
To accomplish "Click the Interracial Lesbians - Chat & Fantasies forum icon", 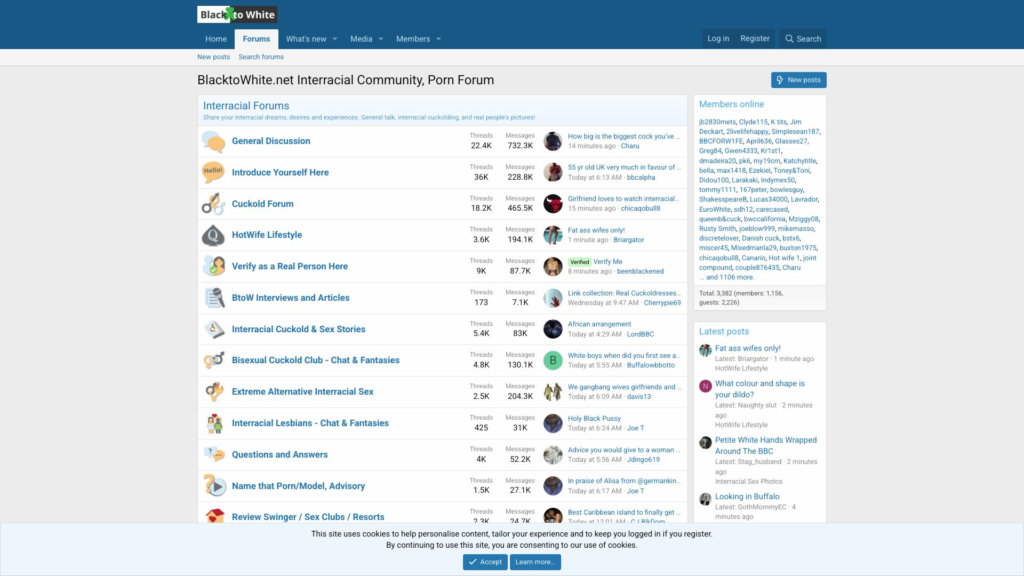I will pos(213,423).
